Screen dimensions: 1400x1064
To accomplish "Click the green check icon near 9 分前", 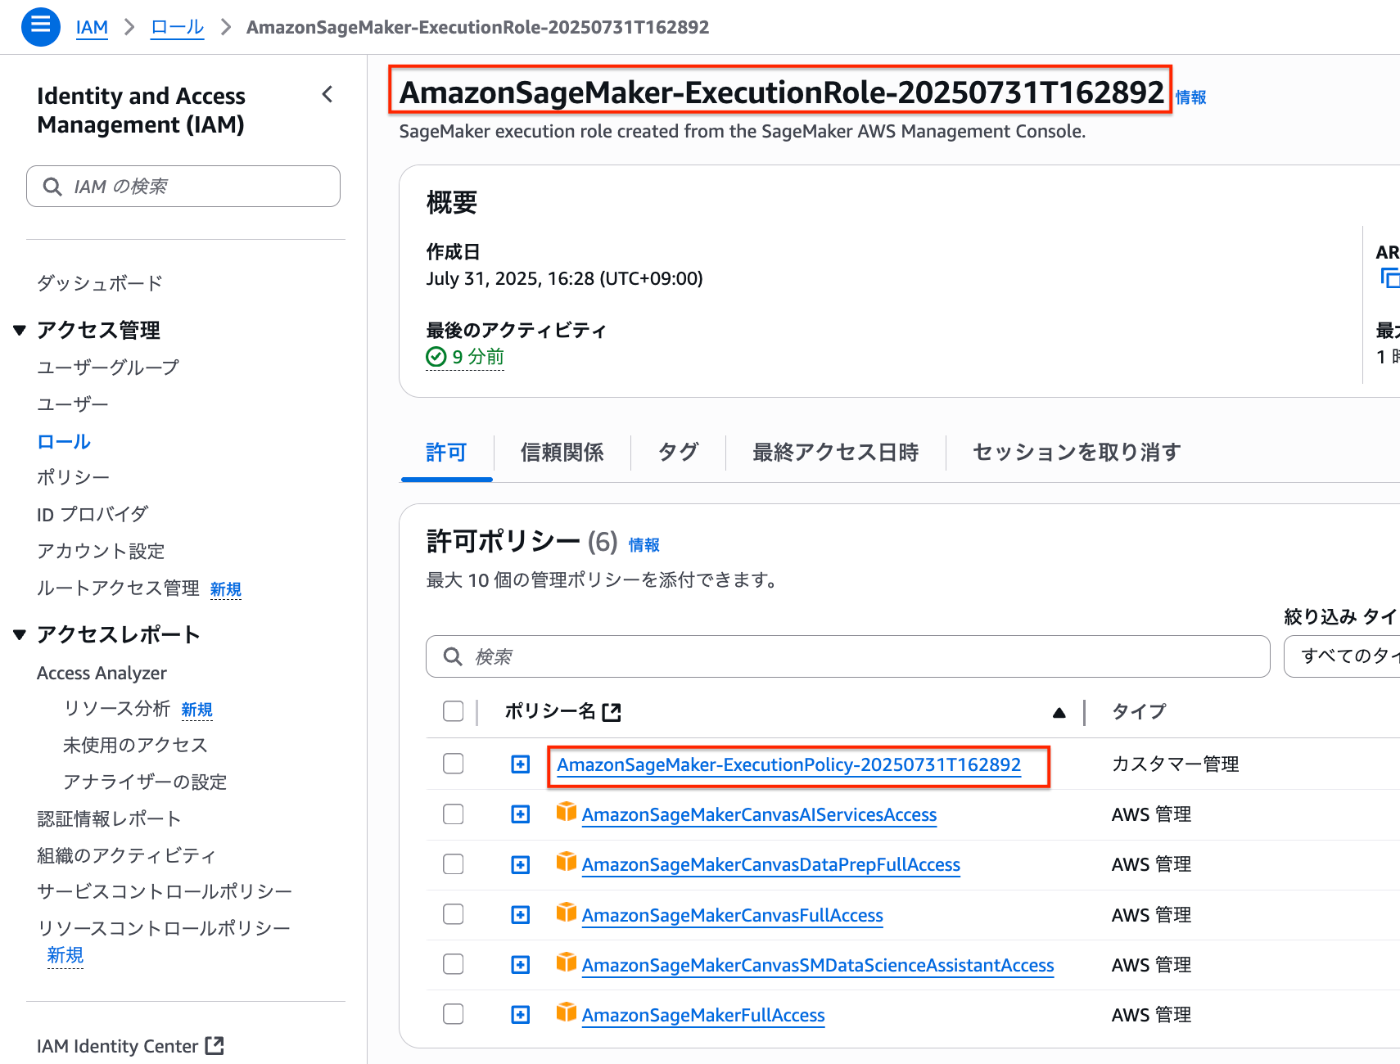I will (436, 357).
